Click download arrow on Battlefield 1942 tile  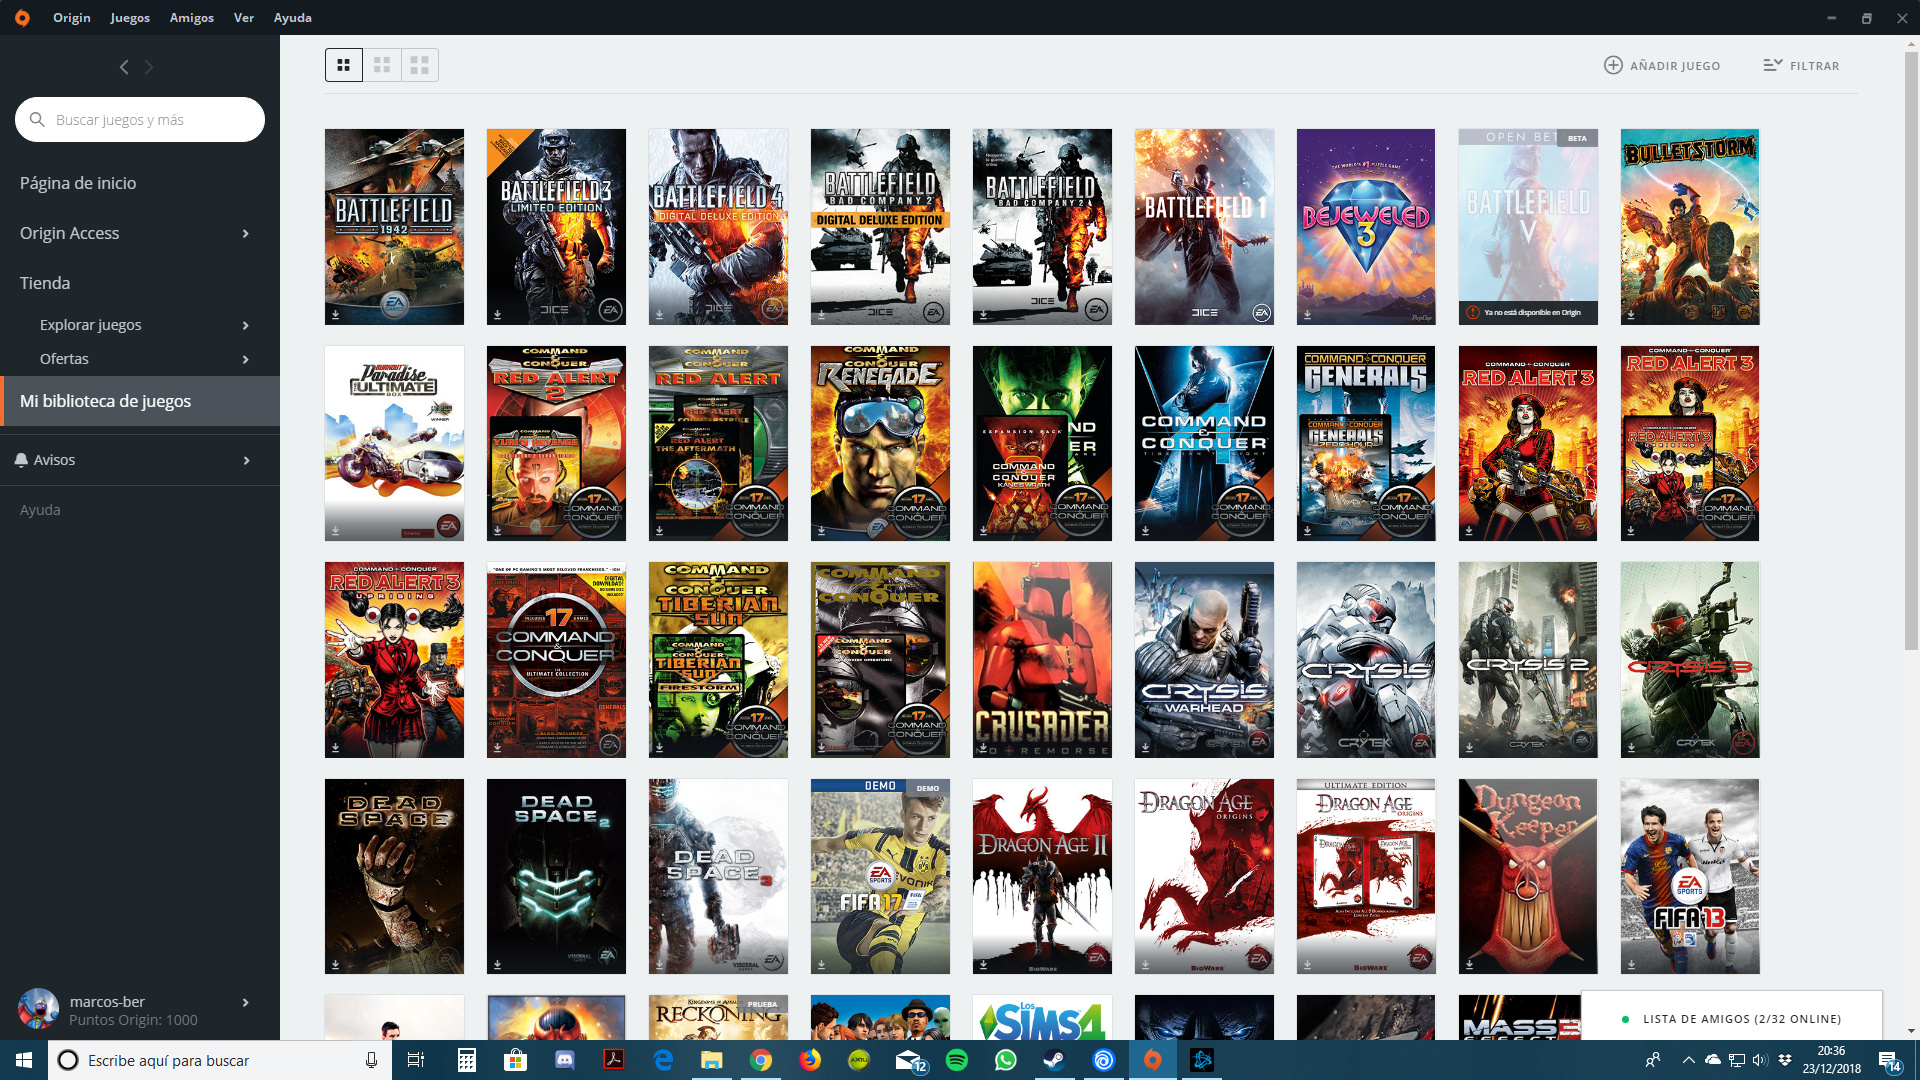336,314
